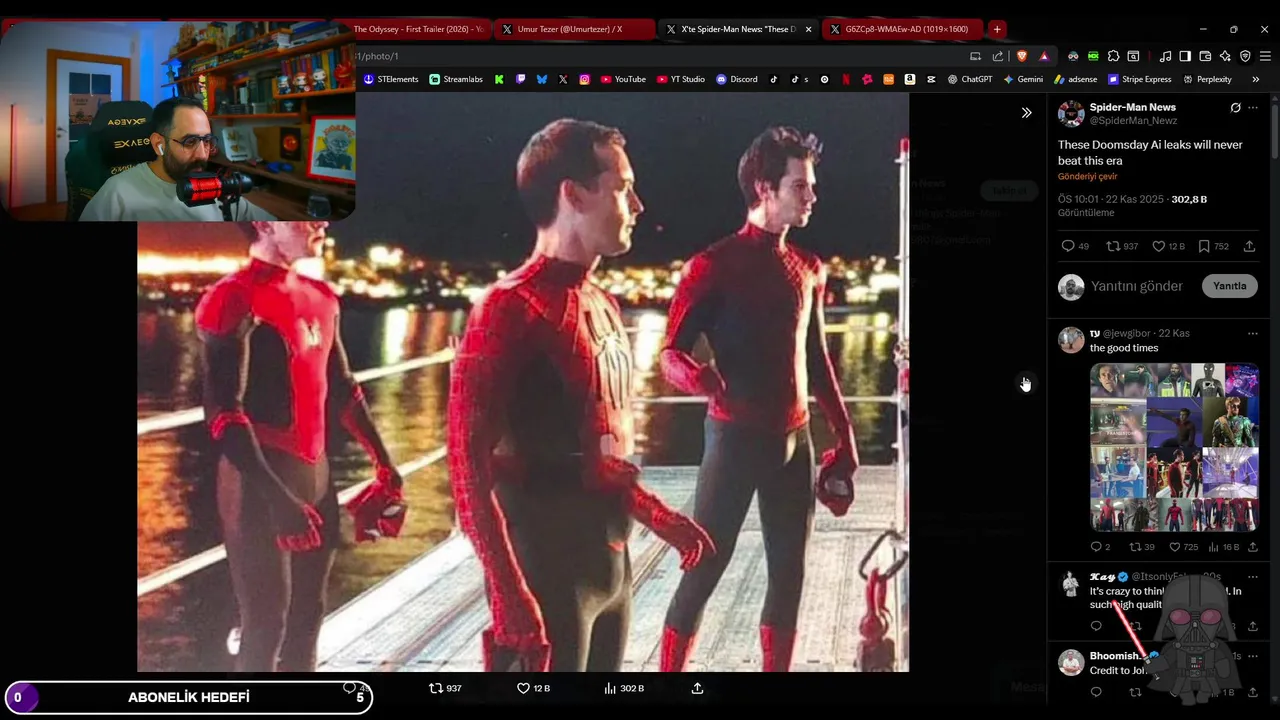1280x720 pixels.
Task: Repost icon showing 937 in sidebar
Action: click(1113, 246)
